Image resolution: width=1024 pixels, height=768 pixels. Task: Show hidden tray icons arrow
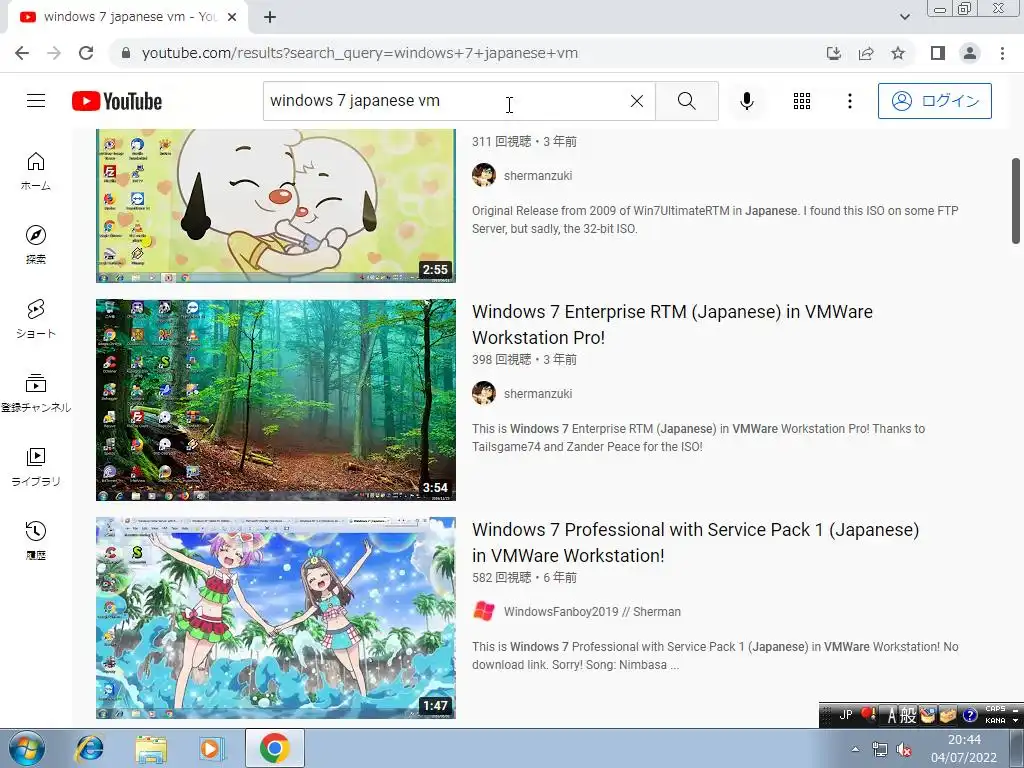pos(855,749)
